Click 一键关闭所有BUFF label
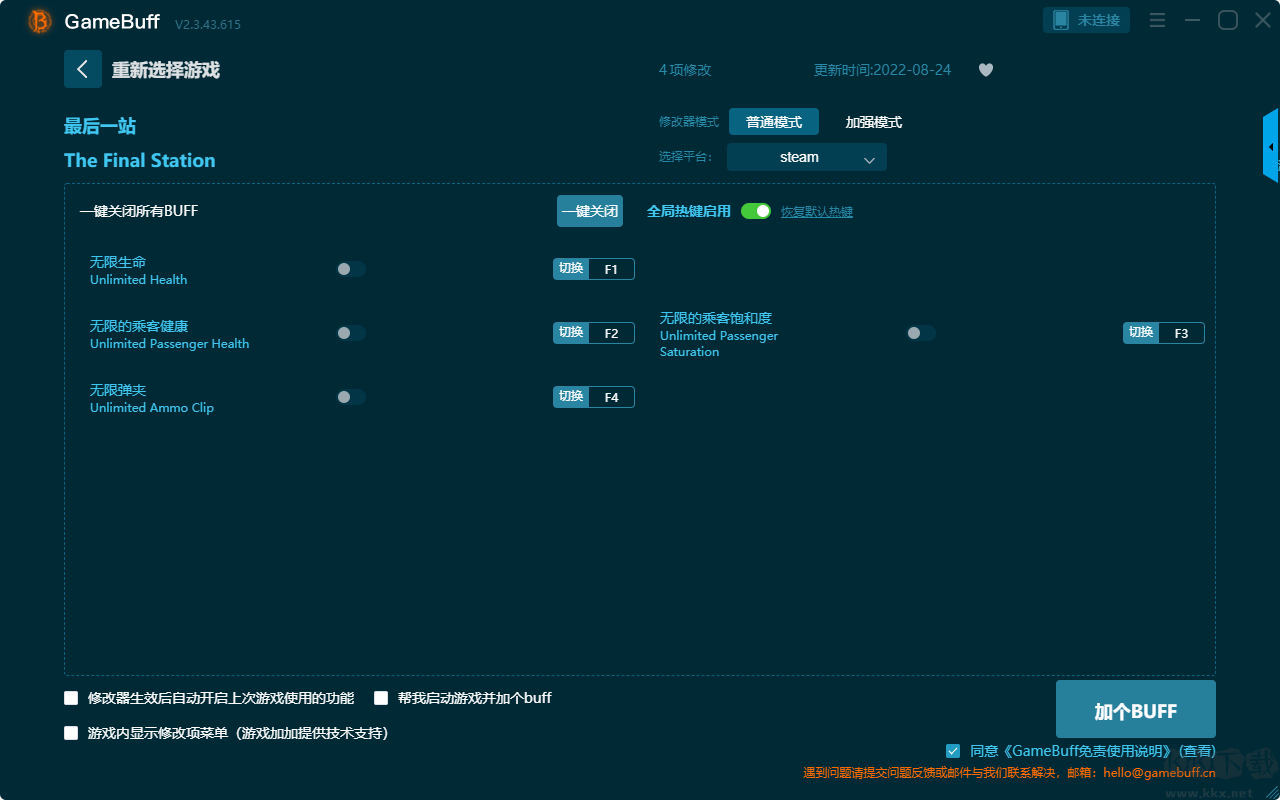 click(x=139, y=211)
